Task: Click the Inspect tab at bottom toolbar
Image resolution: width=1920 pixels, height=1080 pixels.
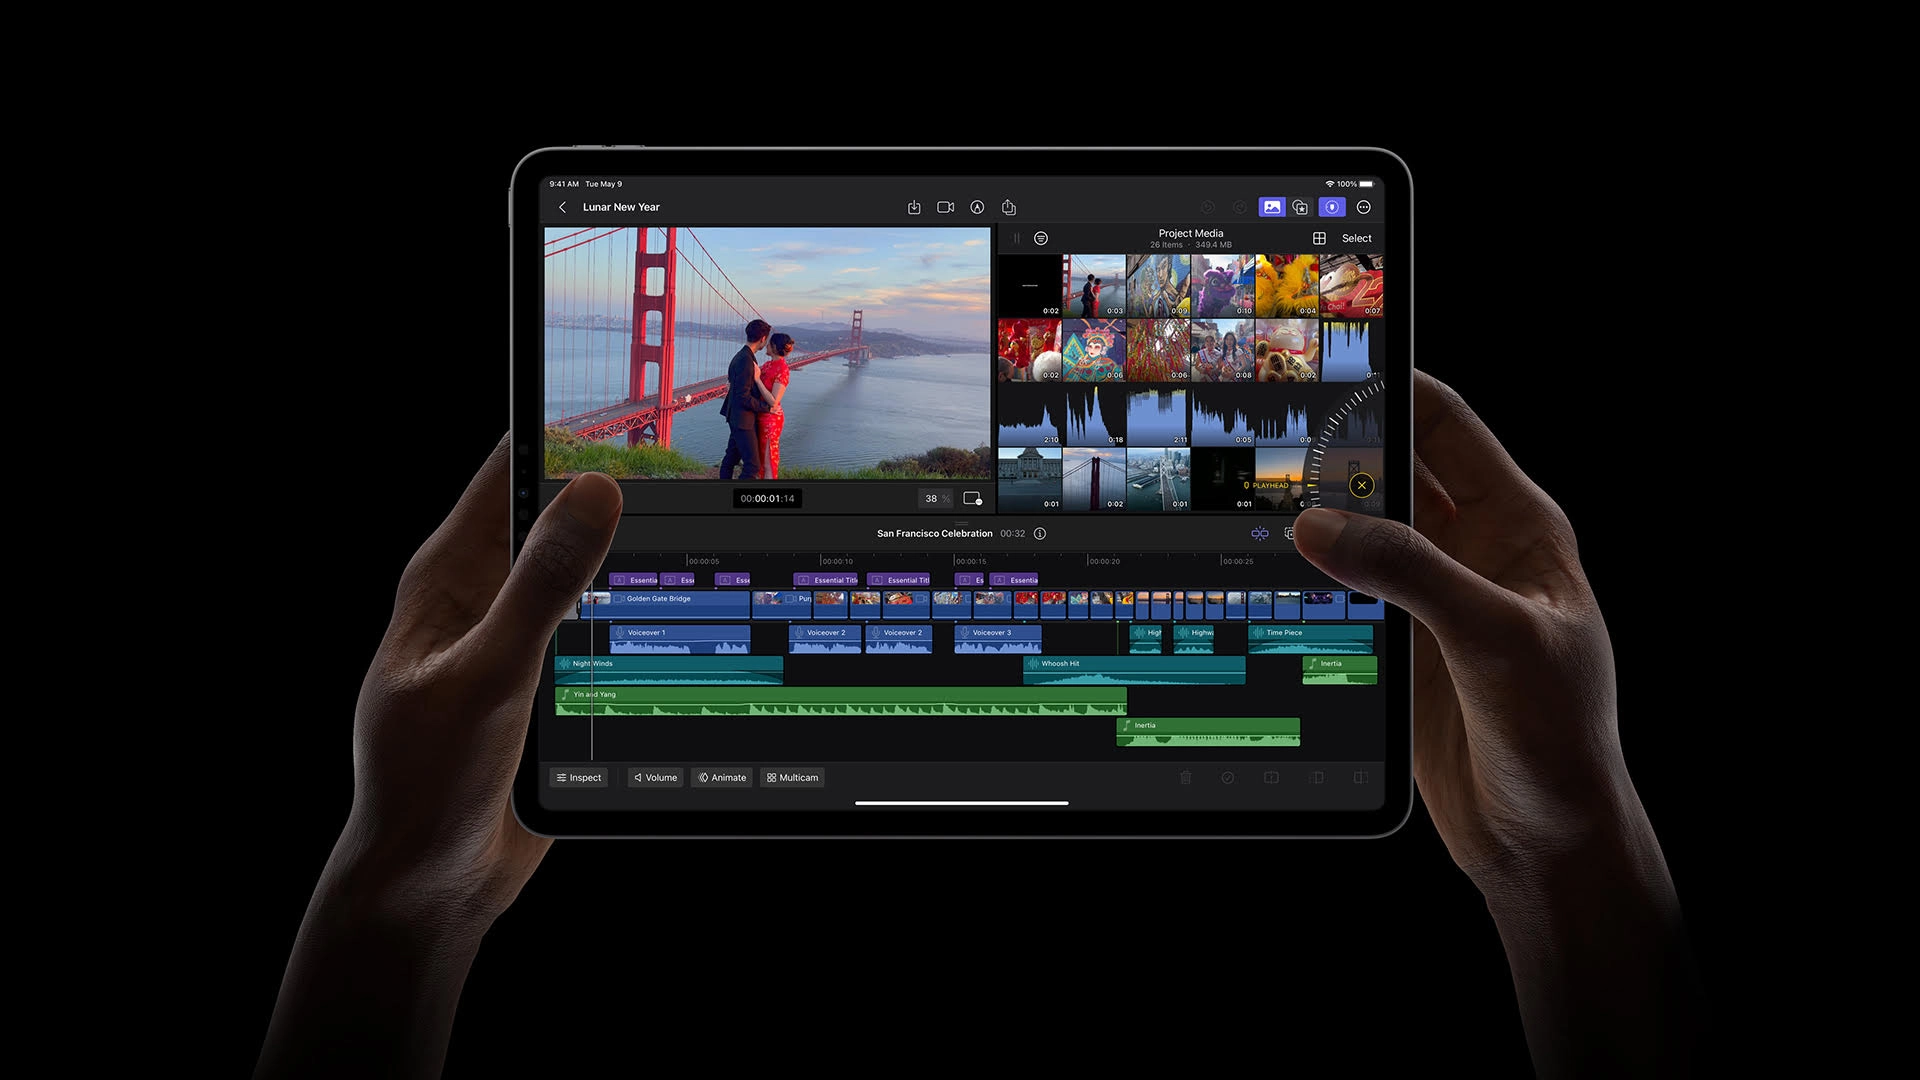Action: [x=580, y=777]
